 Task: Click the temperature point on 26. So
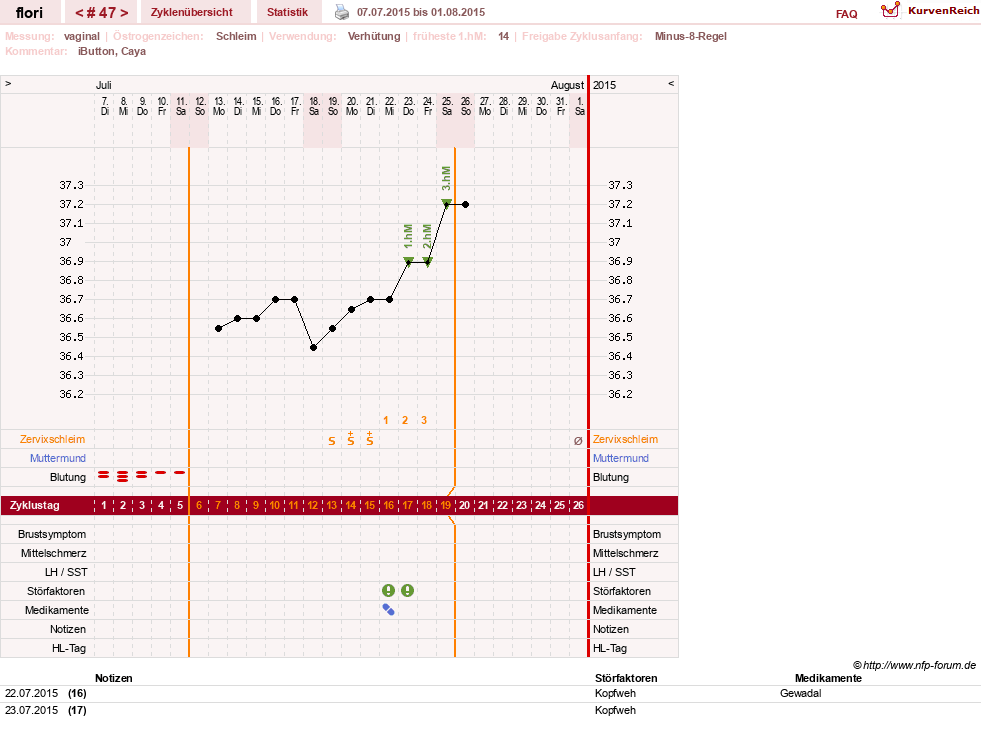pos(465,205)
